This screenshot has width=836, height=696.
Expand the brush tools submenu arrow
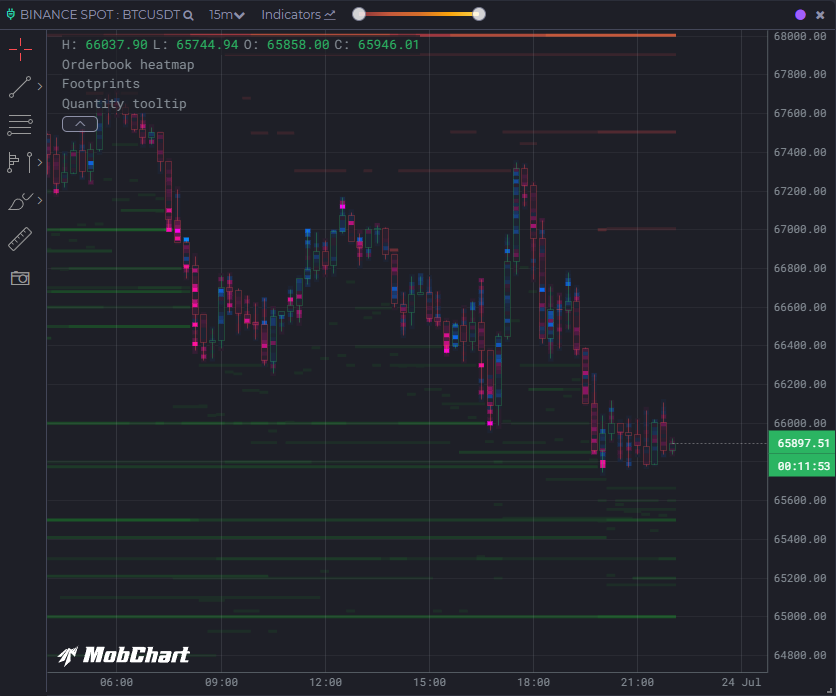pos(39,201)
